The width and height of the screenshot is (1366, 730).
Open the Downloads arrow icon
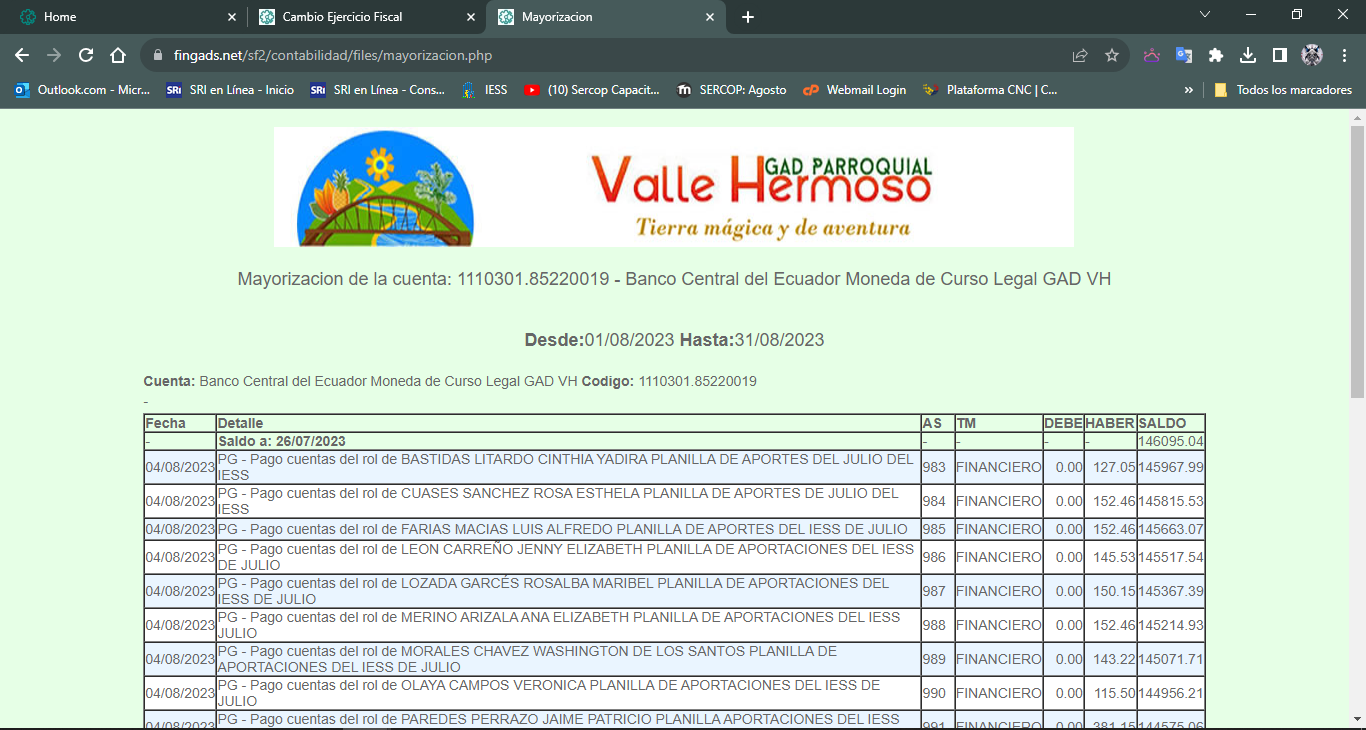pos(1248,56)
